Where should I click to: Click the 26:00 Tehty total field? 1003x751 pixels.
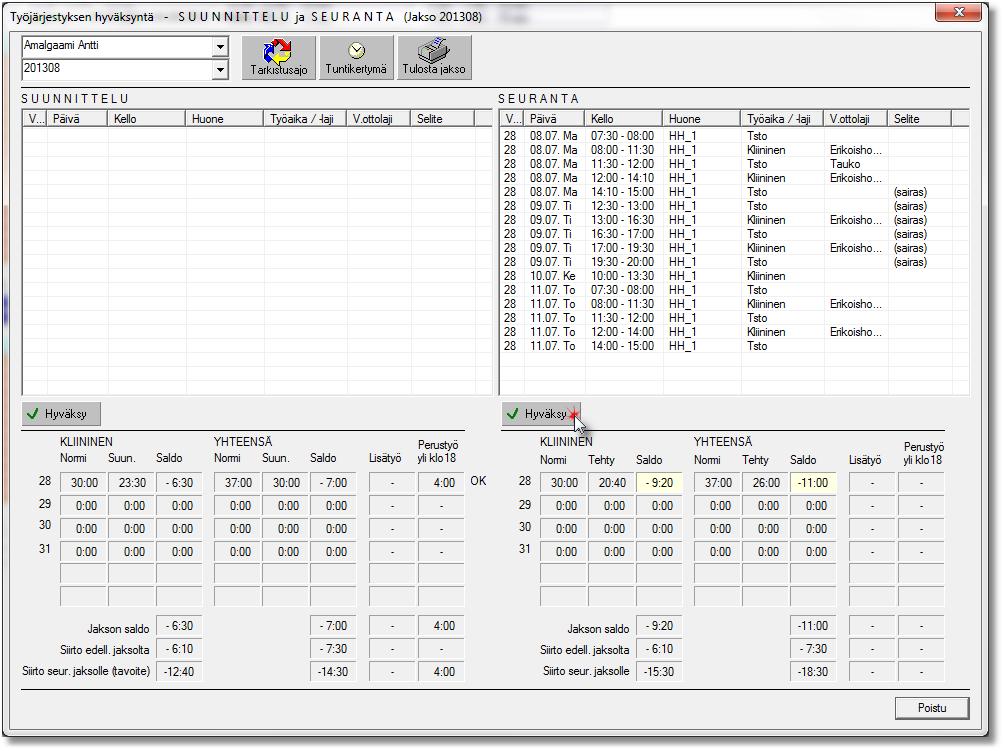point(765,483)
